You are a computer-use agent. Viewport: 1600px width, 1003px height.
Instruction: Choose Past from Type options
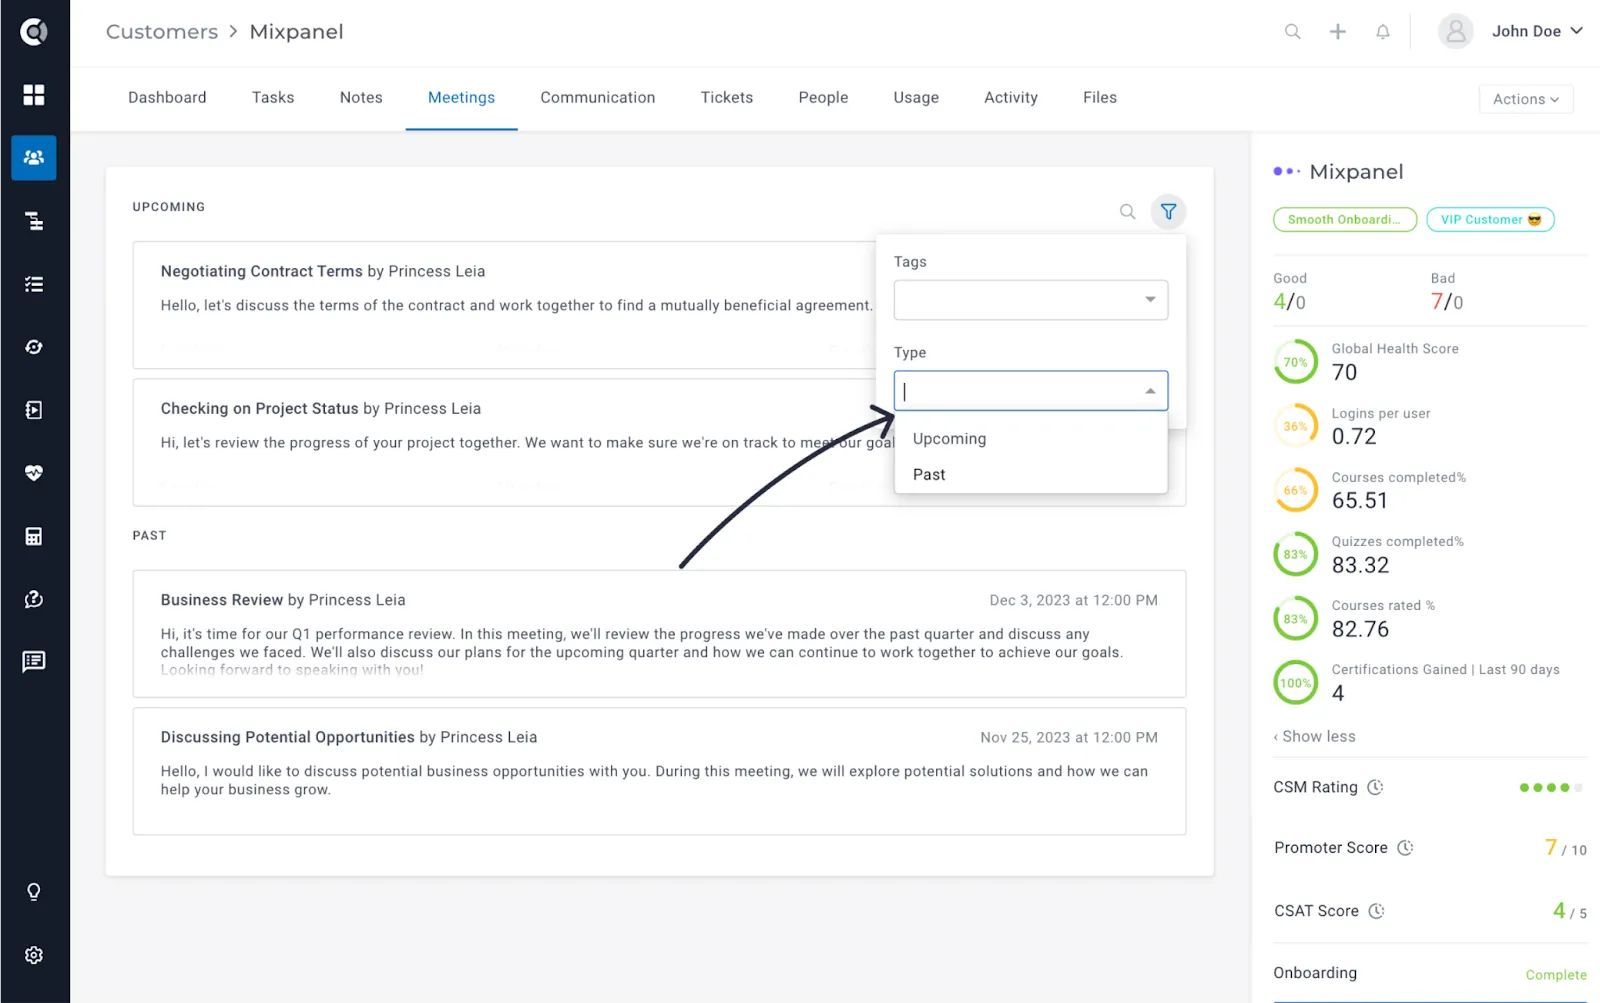click(x=1031, y=475)
